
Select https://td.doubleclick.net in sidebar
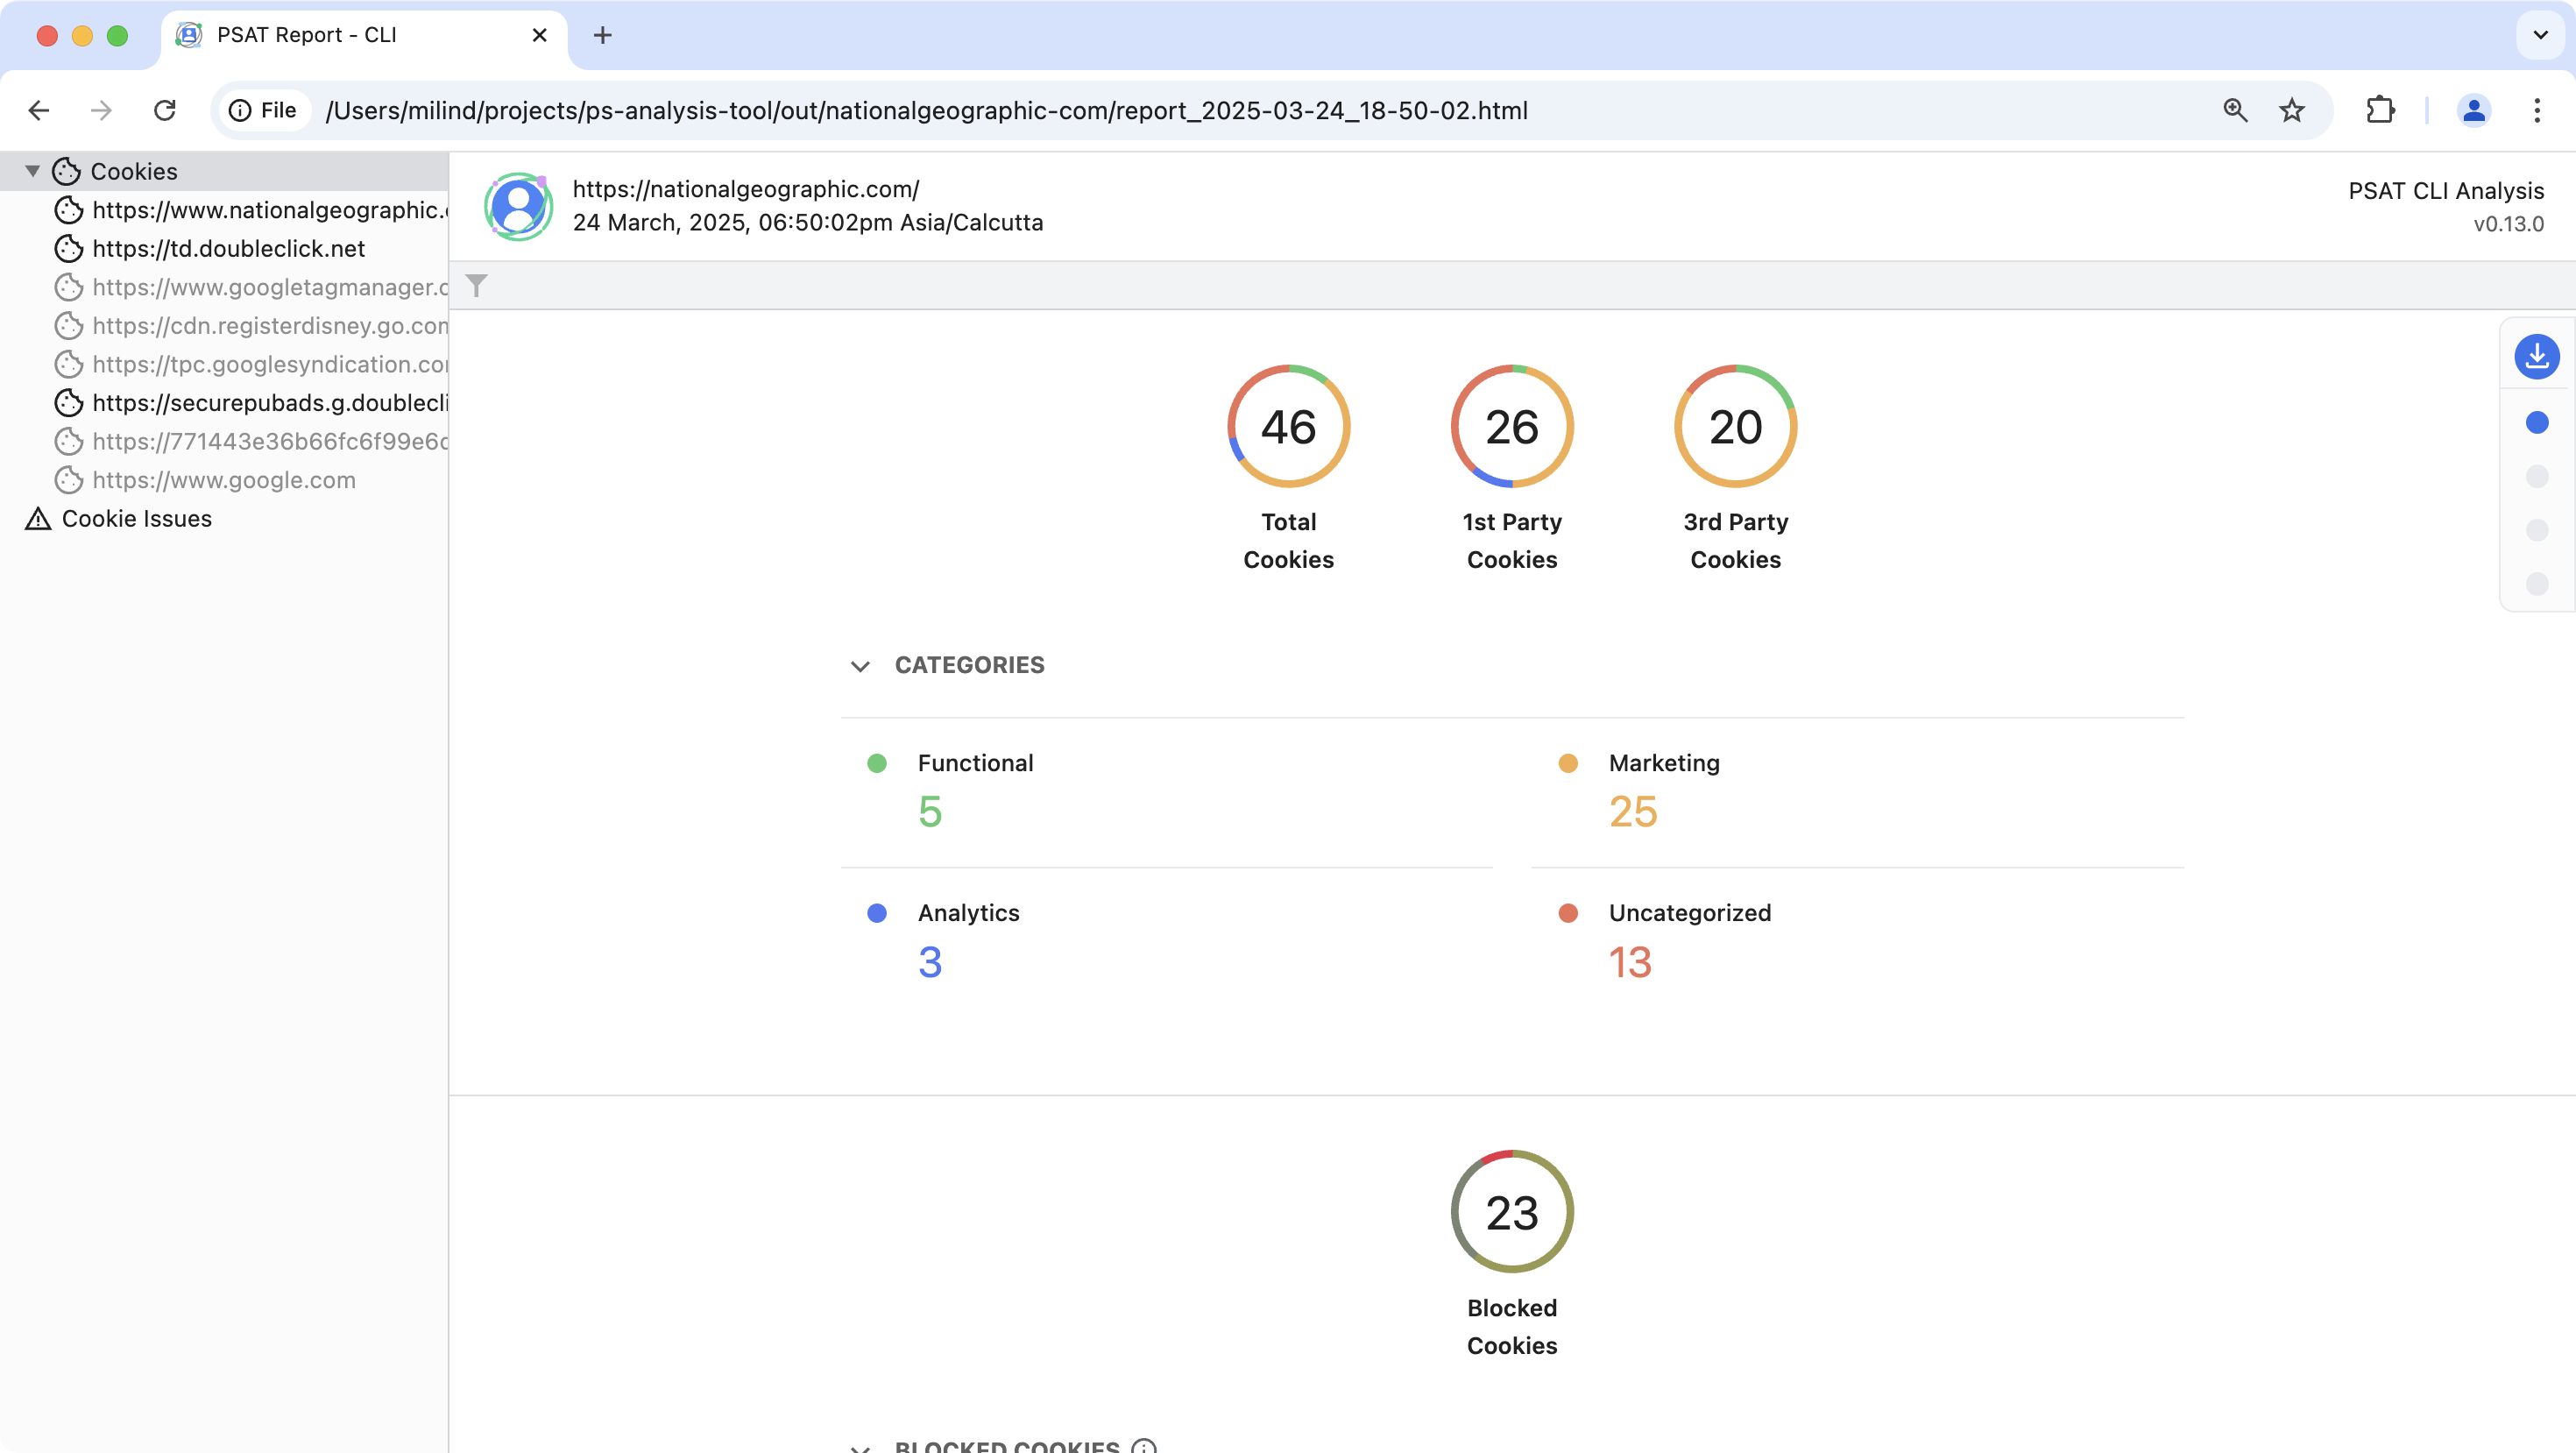tap(228, 249)
